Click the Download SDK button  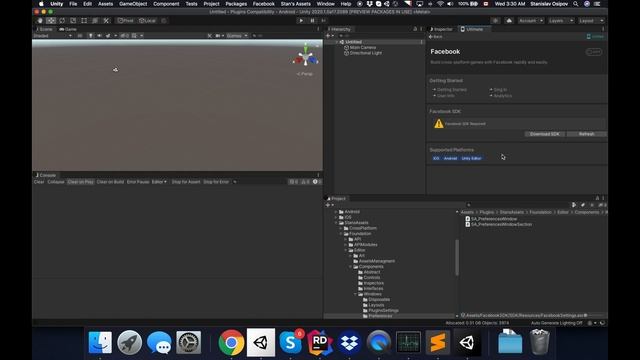[544, 134]
